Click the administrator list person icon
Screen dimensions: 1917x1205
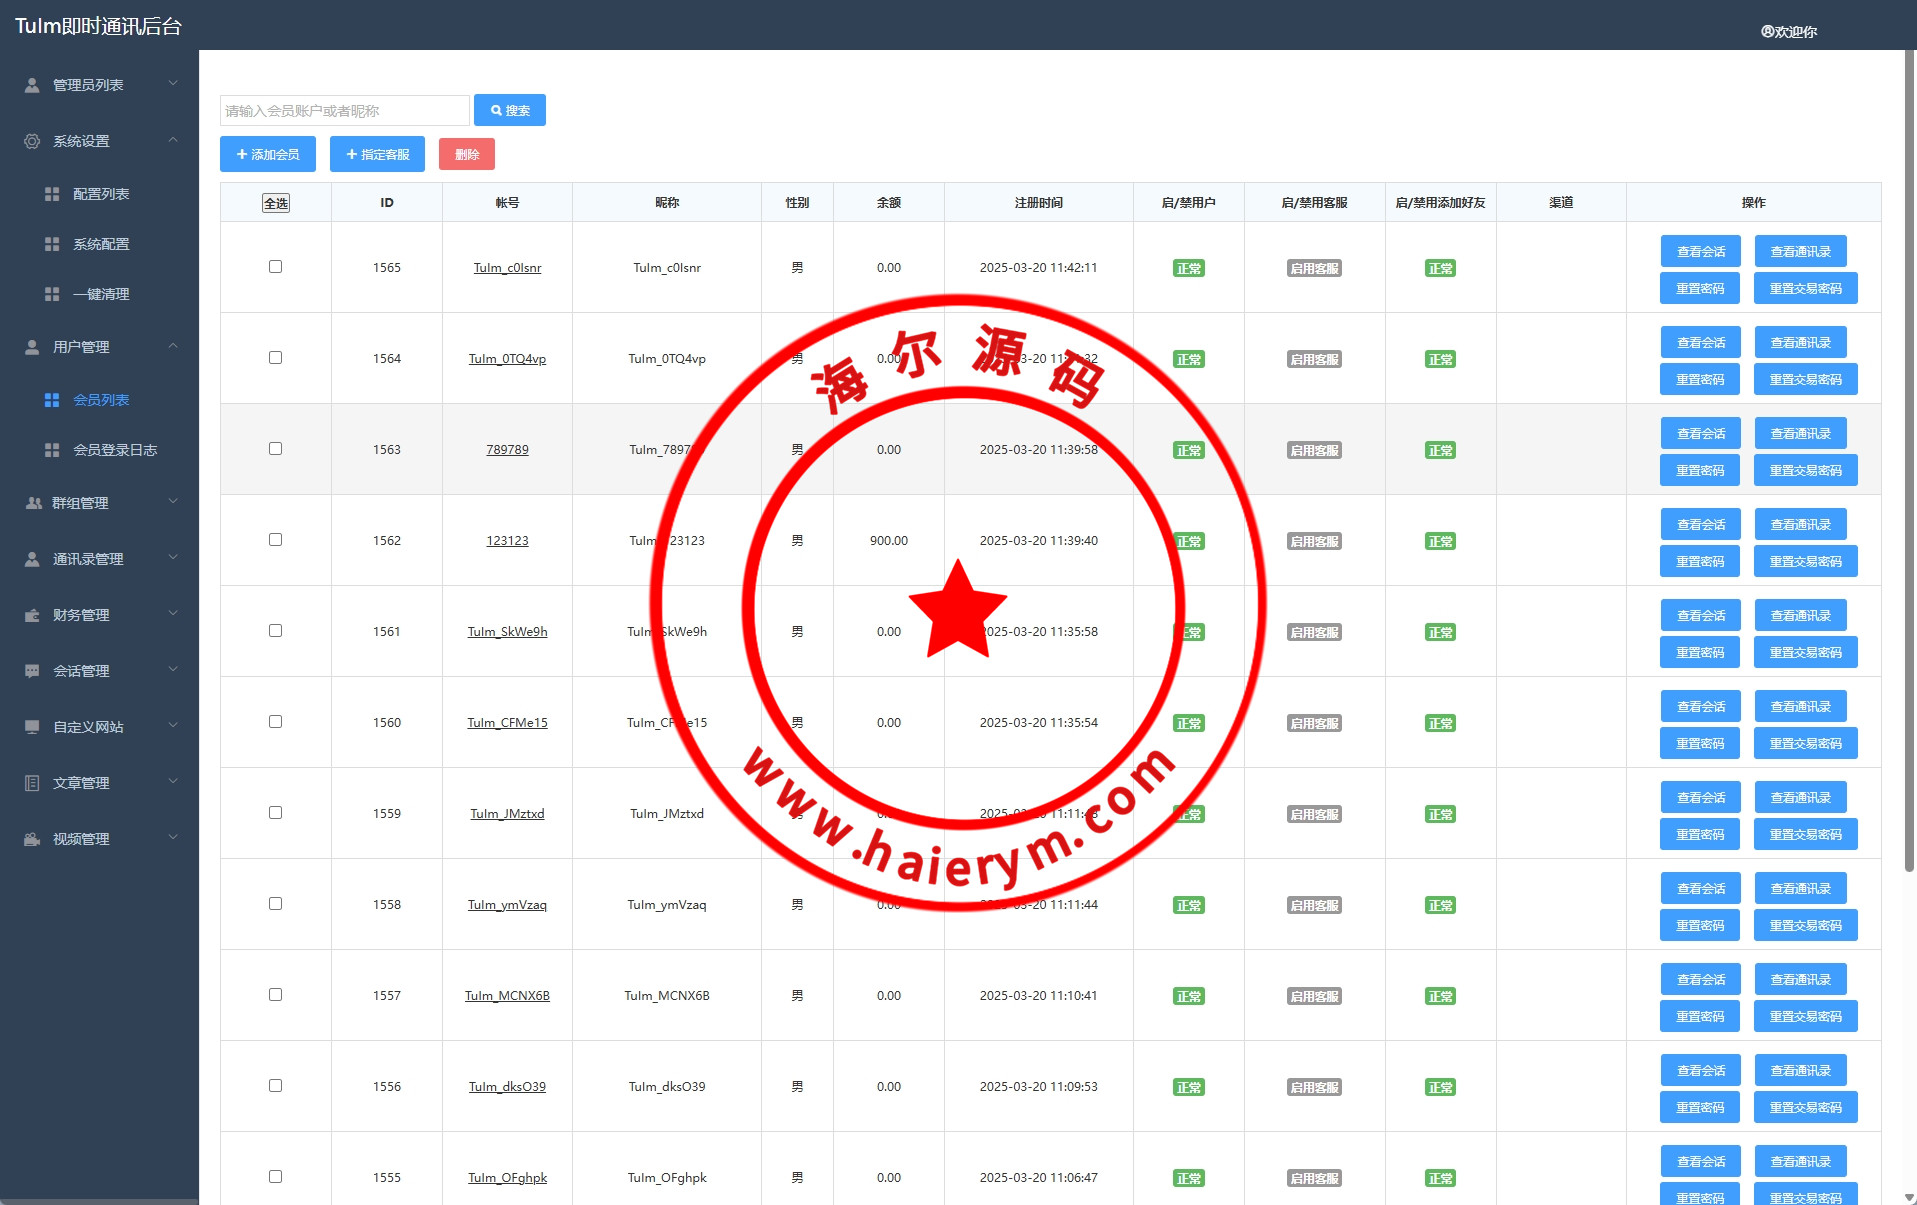(32, 85)
